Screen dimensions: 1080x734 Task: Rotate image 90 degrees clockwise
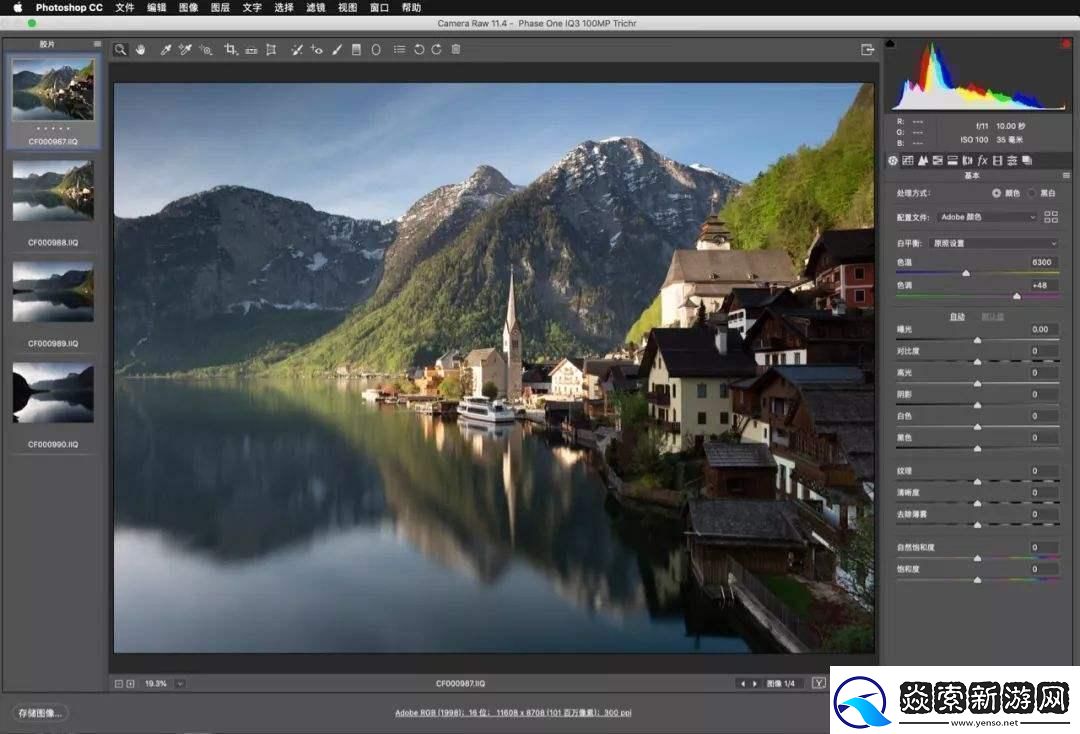click(x=437, y=49)
